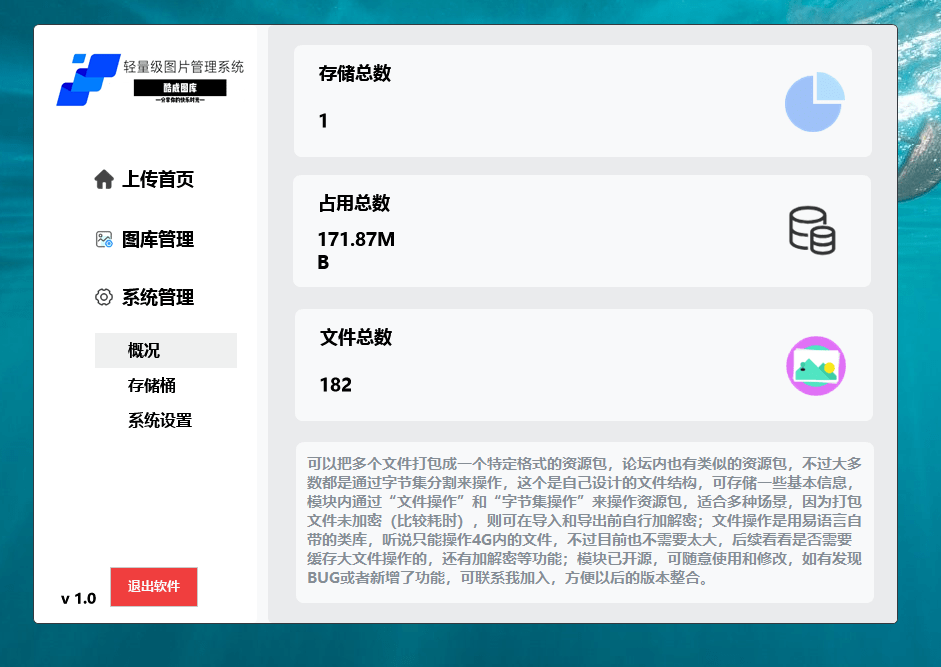The height and width of the screenshot is (667, 941).
Task: Select the 存储桶 submenu item
Action: [151, 385]
